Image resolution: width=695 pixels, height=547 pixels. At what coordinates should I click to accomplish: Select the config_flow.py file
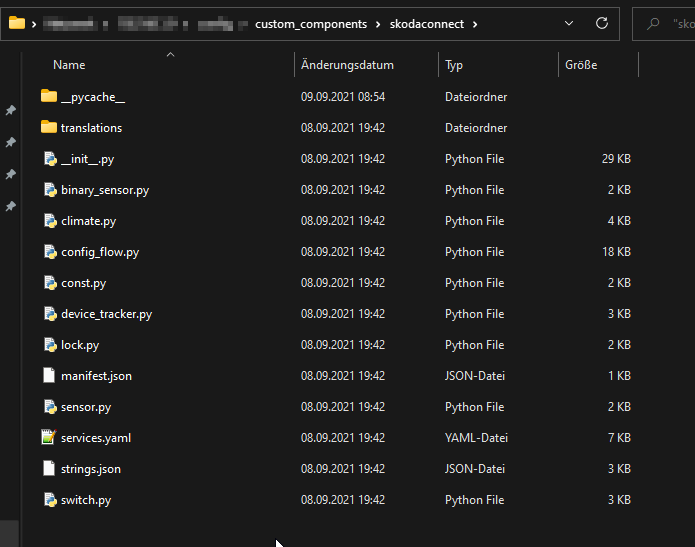pyautogui.click(x=99, y=252)
